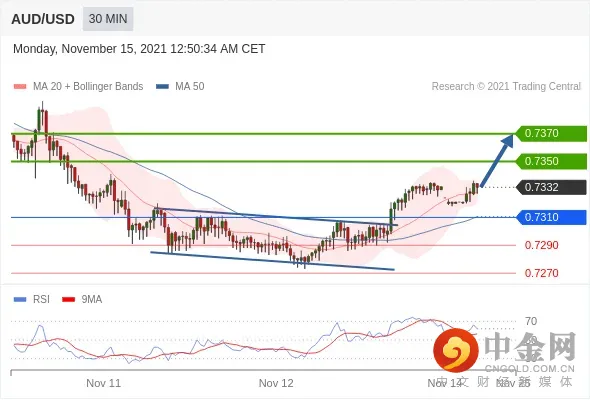The width and height of the screenshot is (590, 400).
Task: Click the 0.7350 resistance price tag
Action: (x=550, y=161)
